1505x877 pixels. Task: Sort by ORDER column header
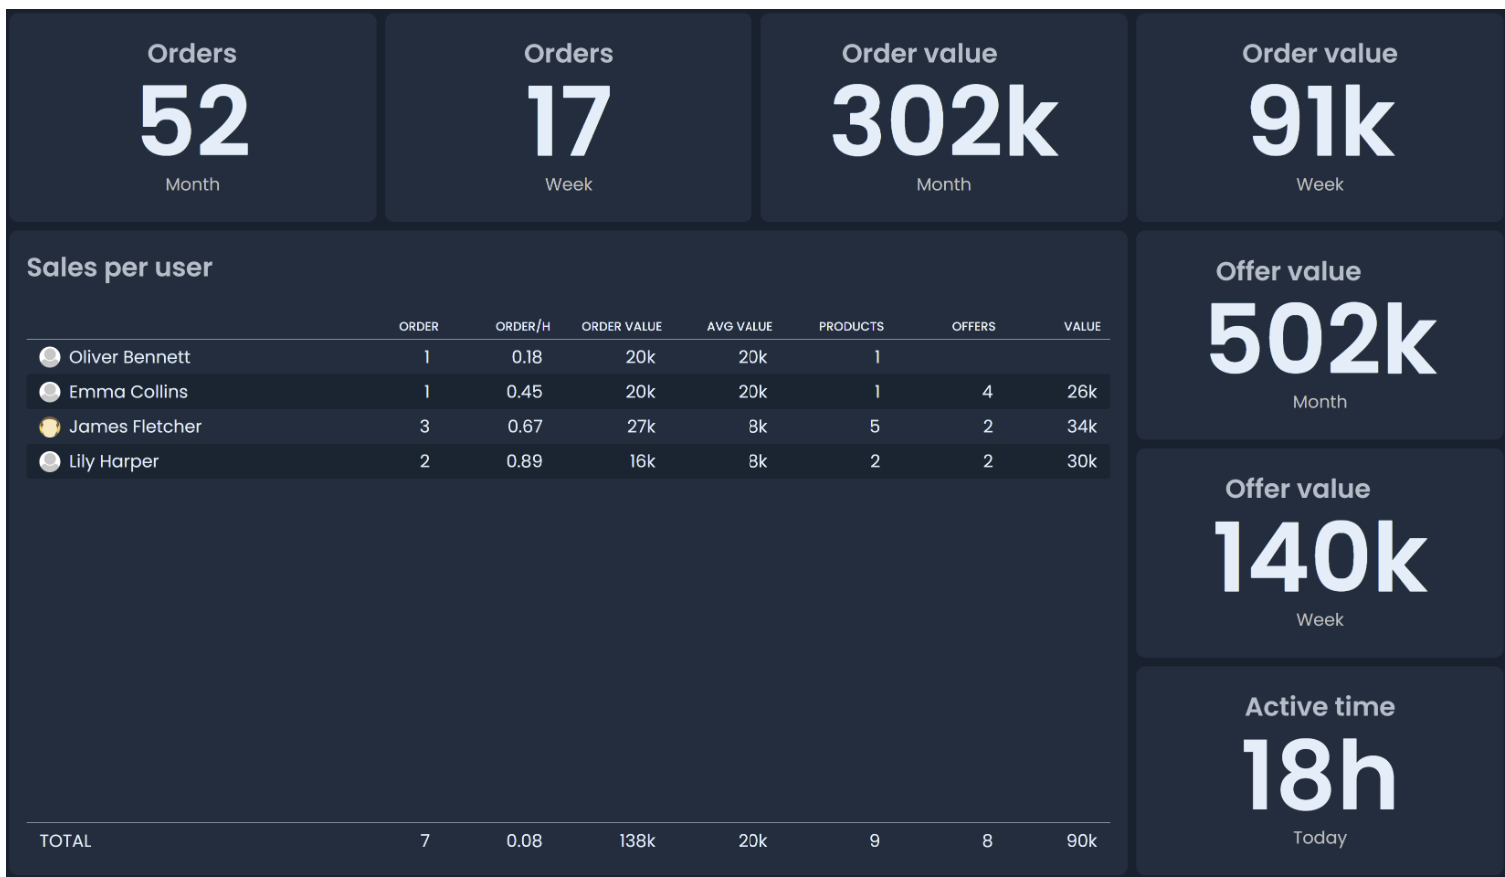click(x=418, y=326)
